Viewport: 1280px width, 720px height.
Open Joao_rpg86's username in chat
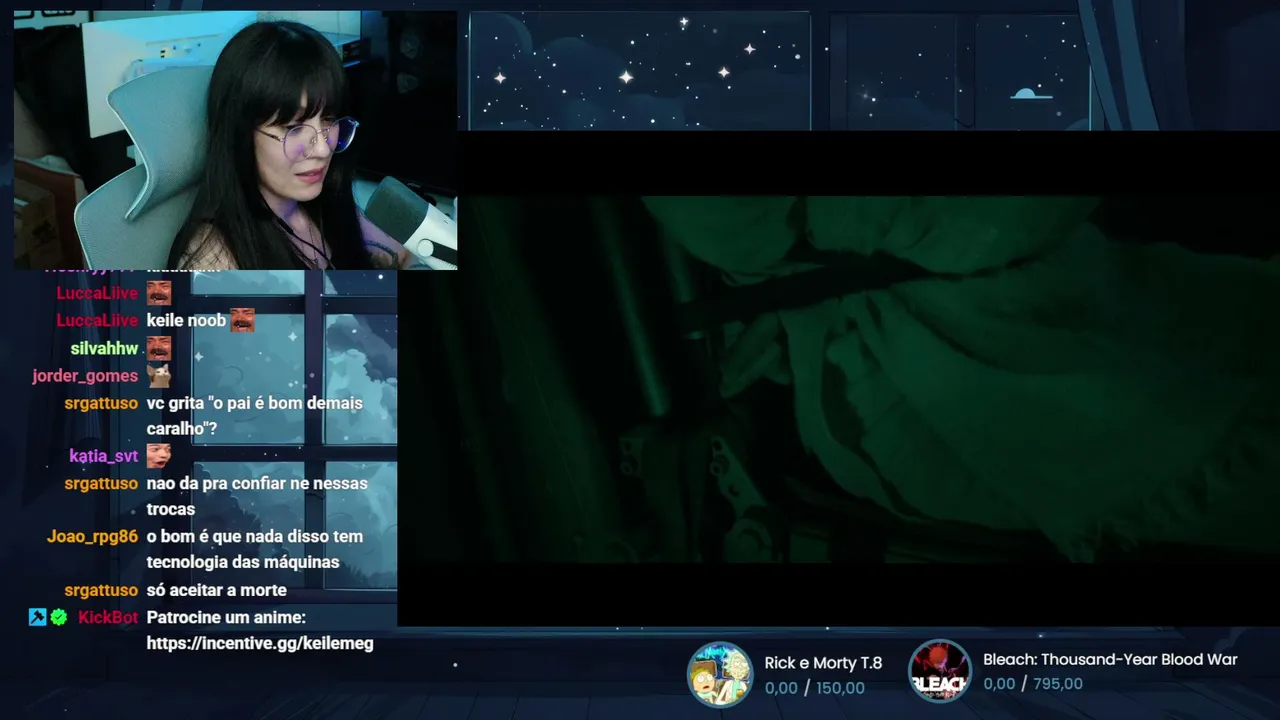click(x=92, y=536)
